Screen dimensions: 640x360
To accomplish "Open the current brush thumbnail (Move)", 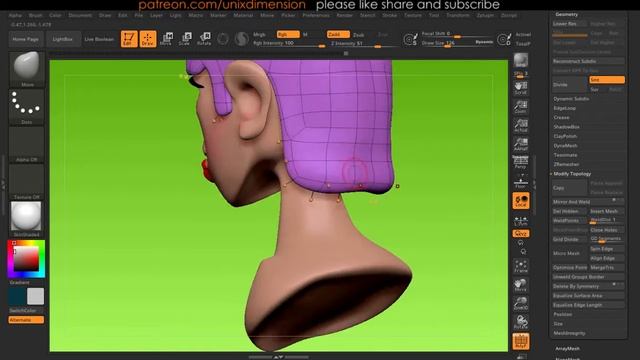I will point(27,69).
